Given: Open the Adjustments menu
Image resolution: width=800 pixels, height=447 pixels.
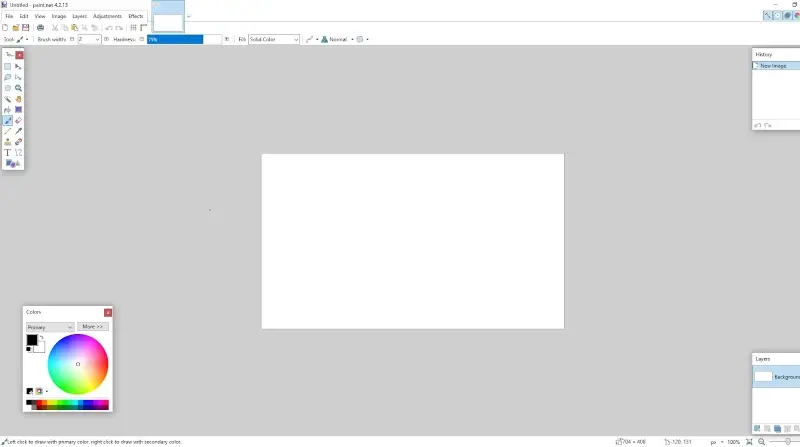Looking at the screenshot, I should coord(107,16).
